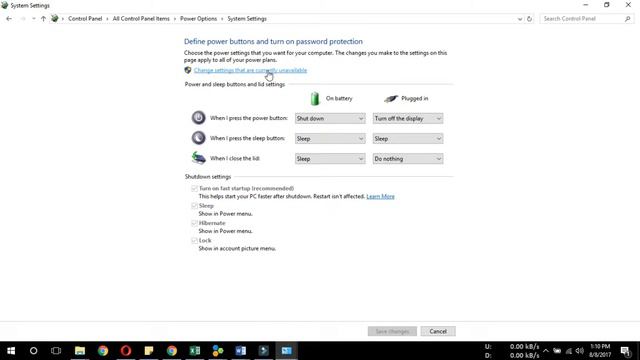
Task: Open power button Plugged in dropdown
Action: point(408,118)
